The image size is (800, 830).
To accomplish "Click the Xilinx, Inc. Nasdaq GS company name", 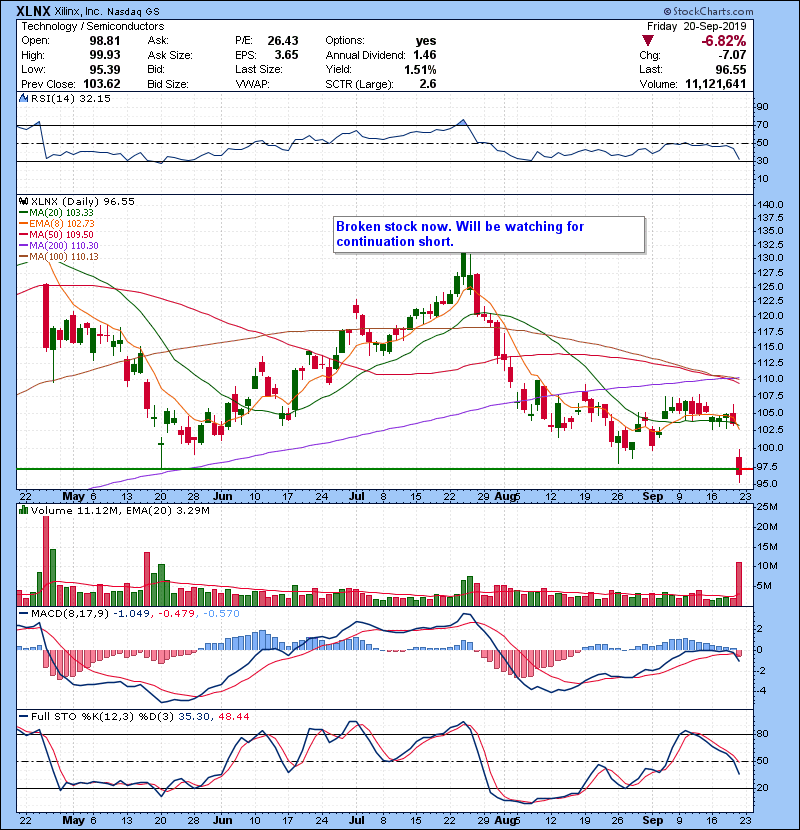I will coord(107,11).
